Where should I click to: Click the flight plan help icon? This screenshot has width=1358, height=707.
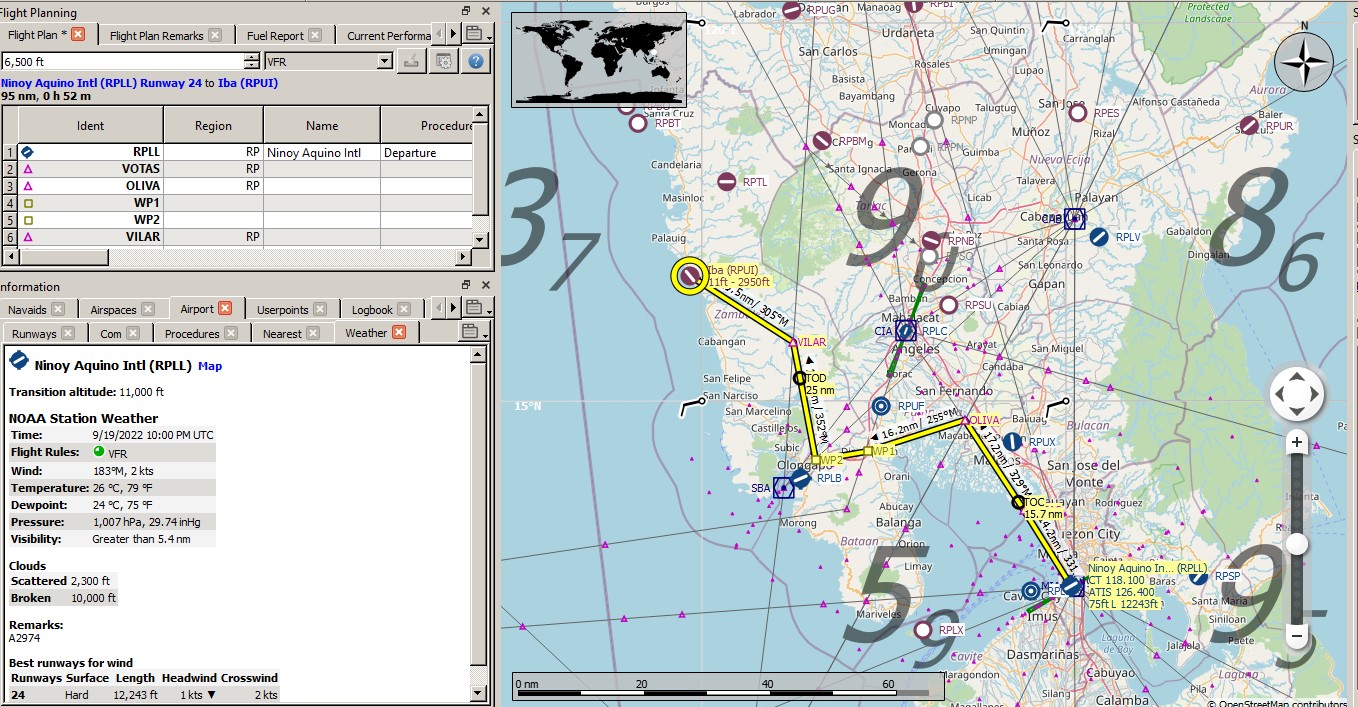click(476, 61)
